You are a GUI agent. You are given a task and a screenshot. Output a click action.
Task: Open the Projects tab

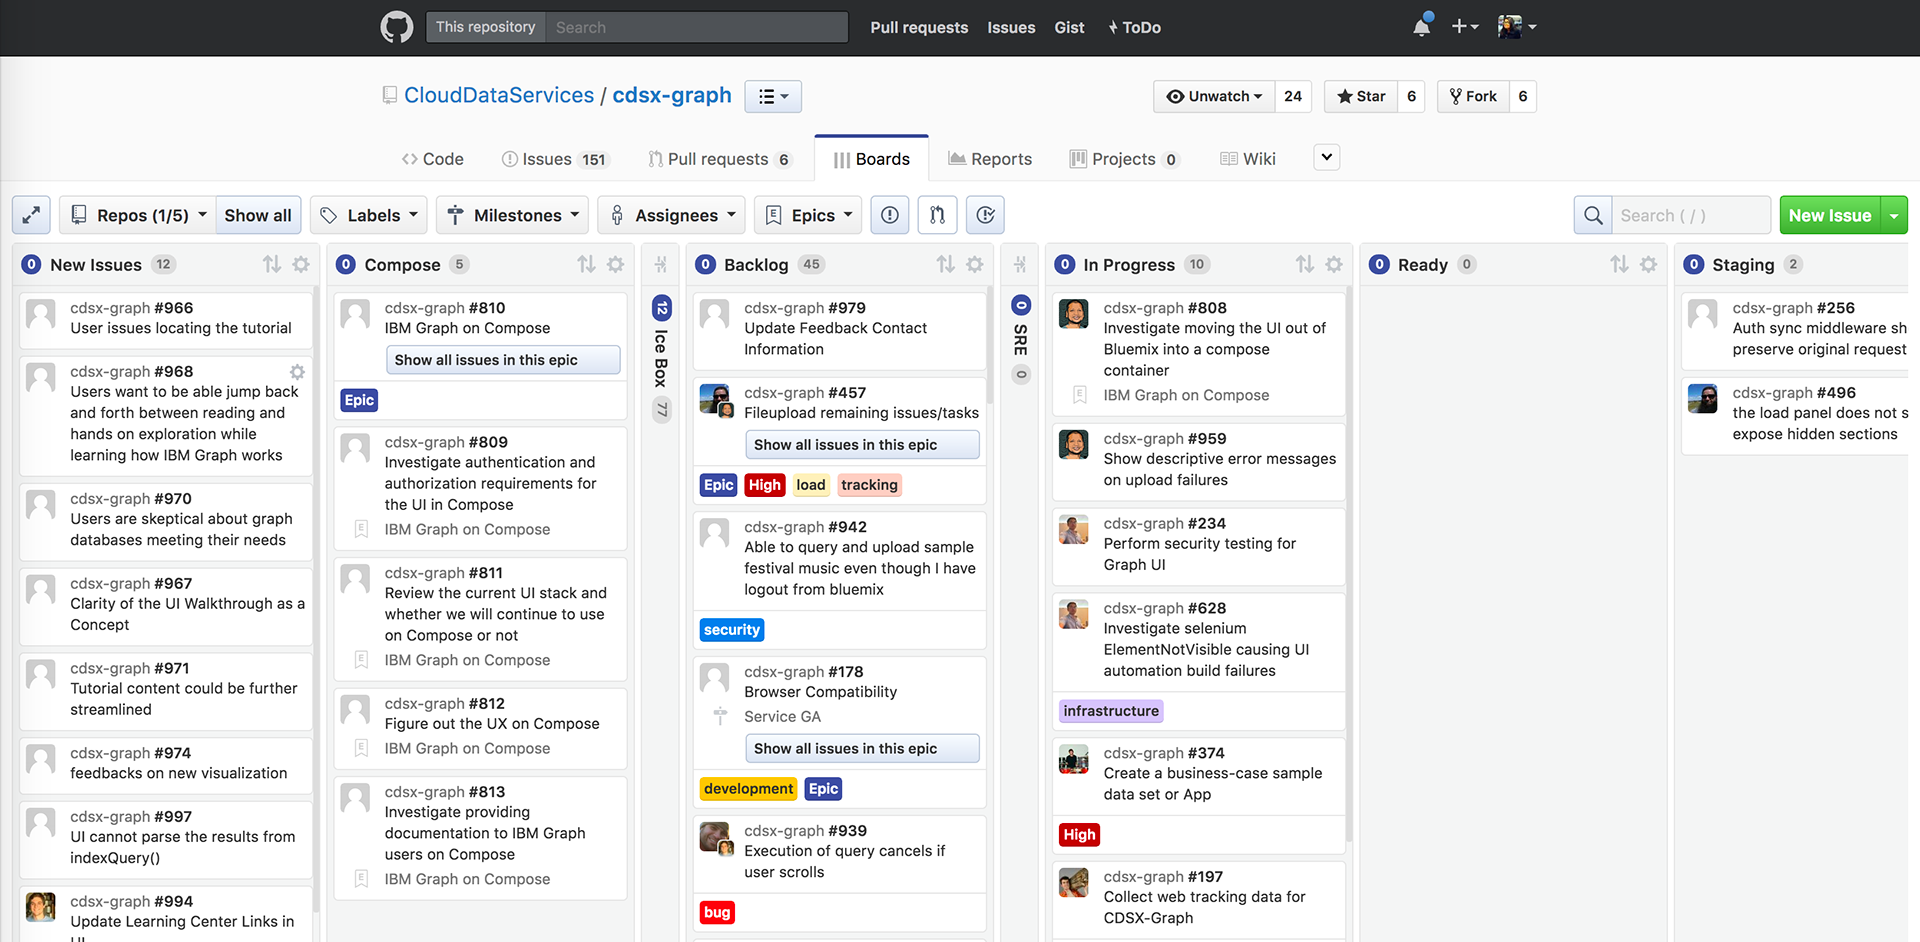tap(1125, 159)
